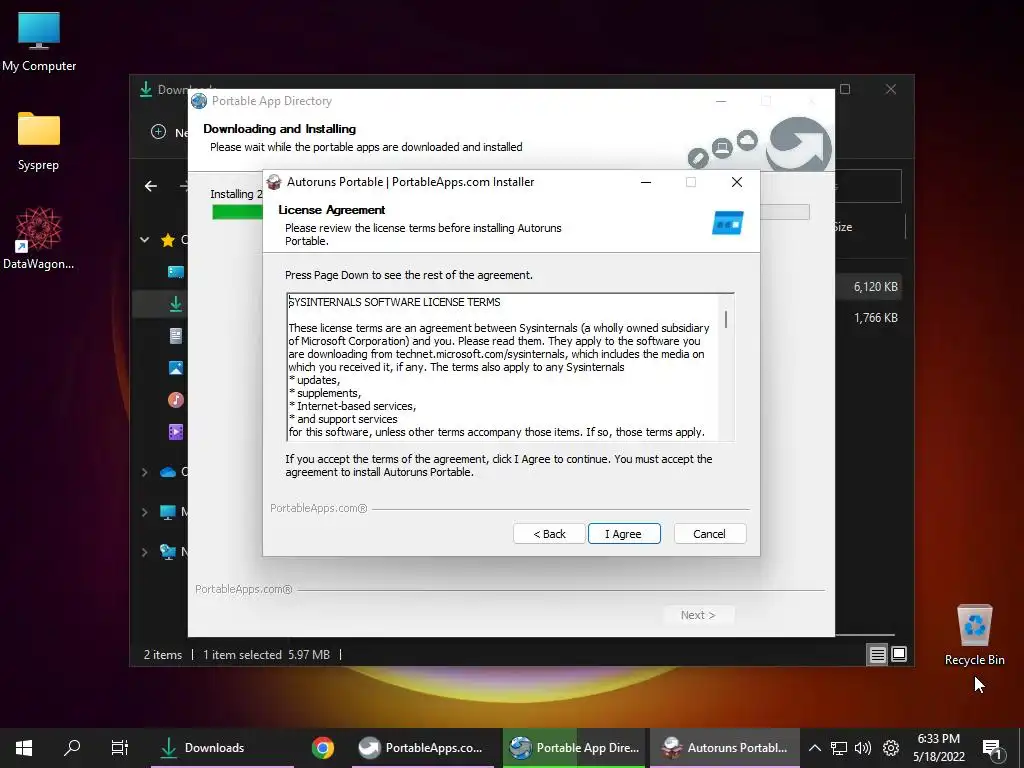Screen dimensions: 1024x768
Task: Open the settings gear tray icon
Action: coord(891,748)
